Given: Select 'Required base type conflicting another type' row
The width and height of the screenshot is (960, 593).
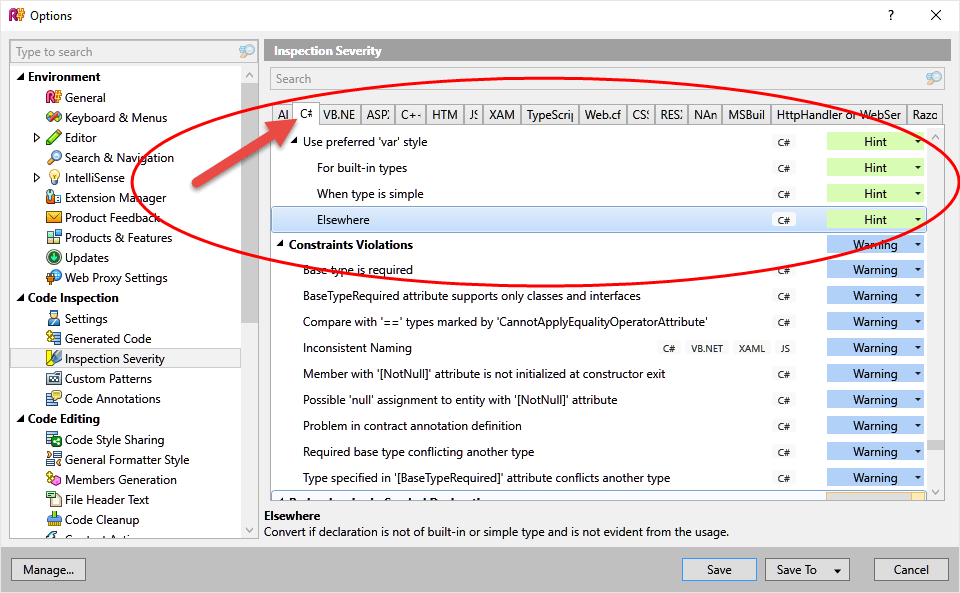Looking at the screenshot, I should [598, 452].
